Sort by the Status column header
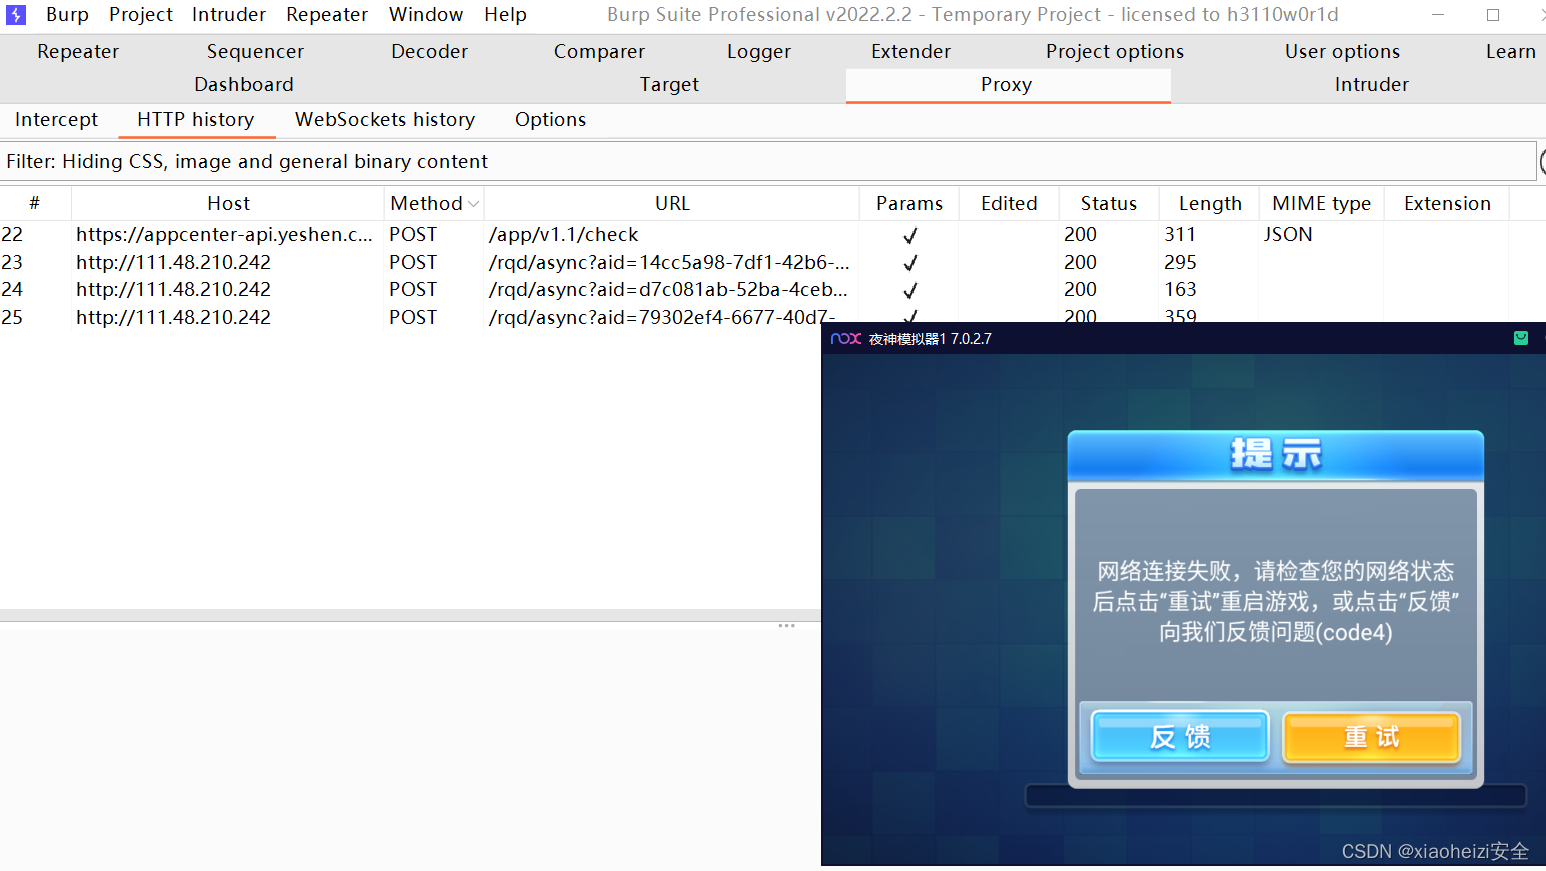Screen dimensions: 1546x871 [x=1109, y=204]
